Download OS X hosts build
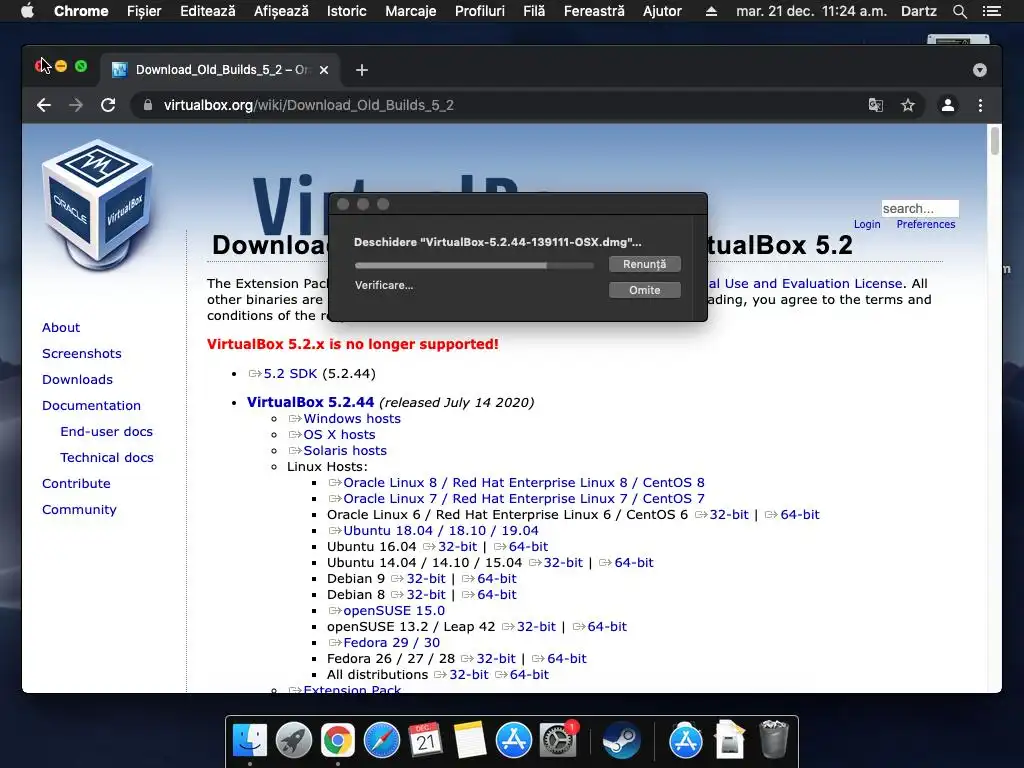This screenshot has height=768, width=1024. (339, 435)
